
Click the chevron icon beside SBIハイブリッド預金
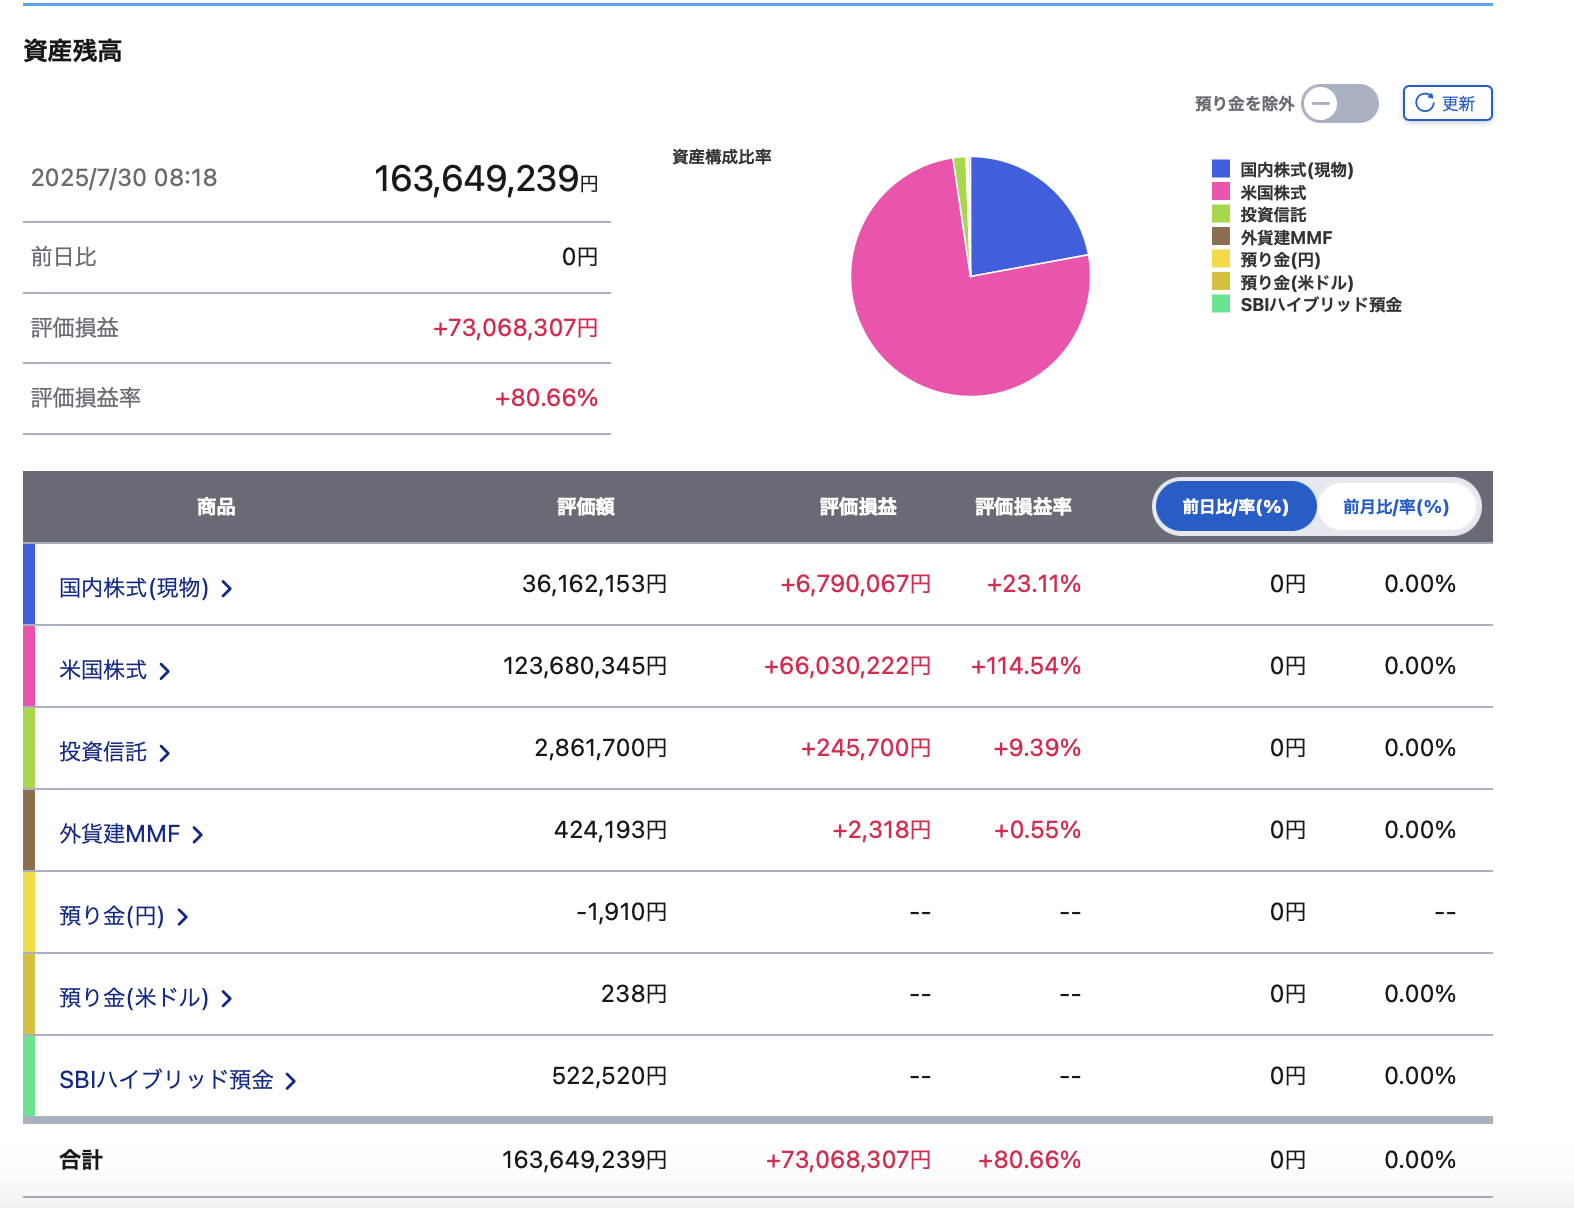click(291, 1081)
